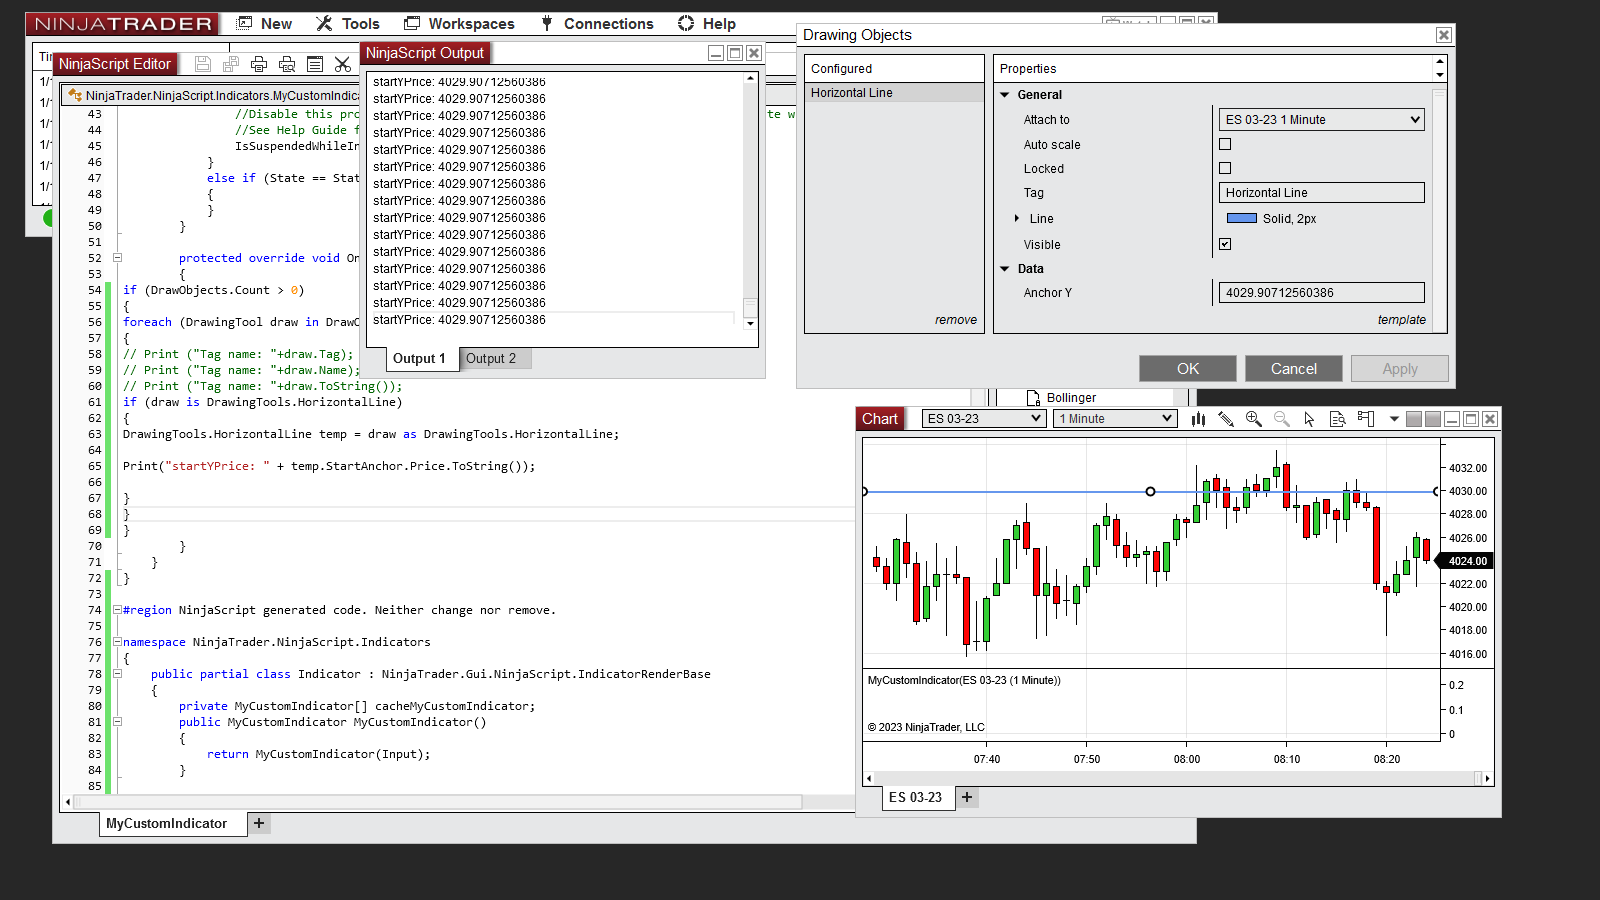
Task: Collapse the code block at line 52
Action: tap(117, 258)
